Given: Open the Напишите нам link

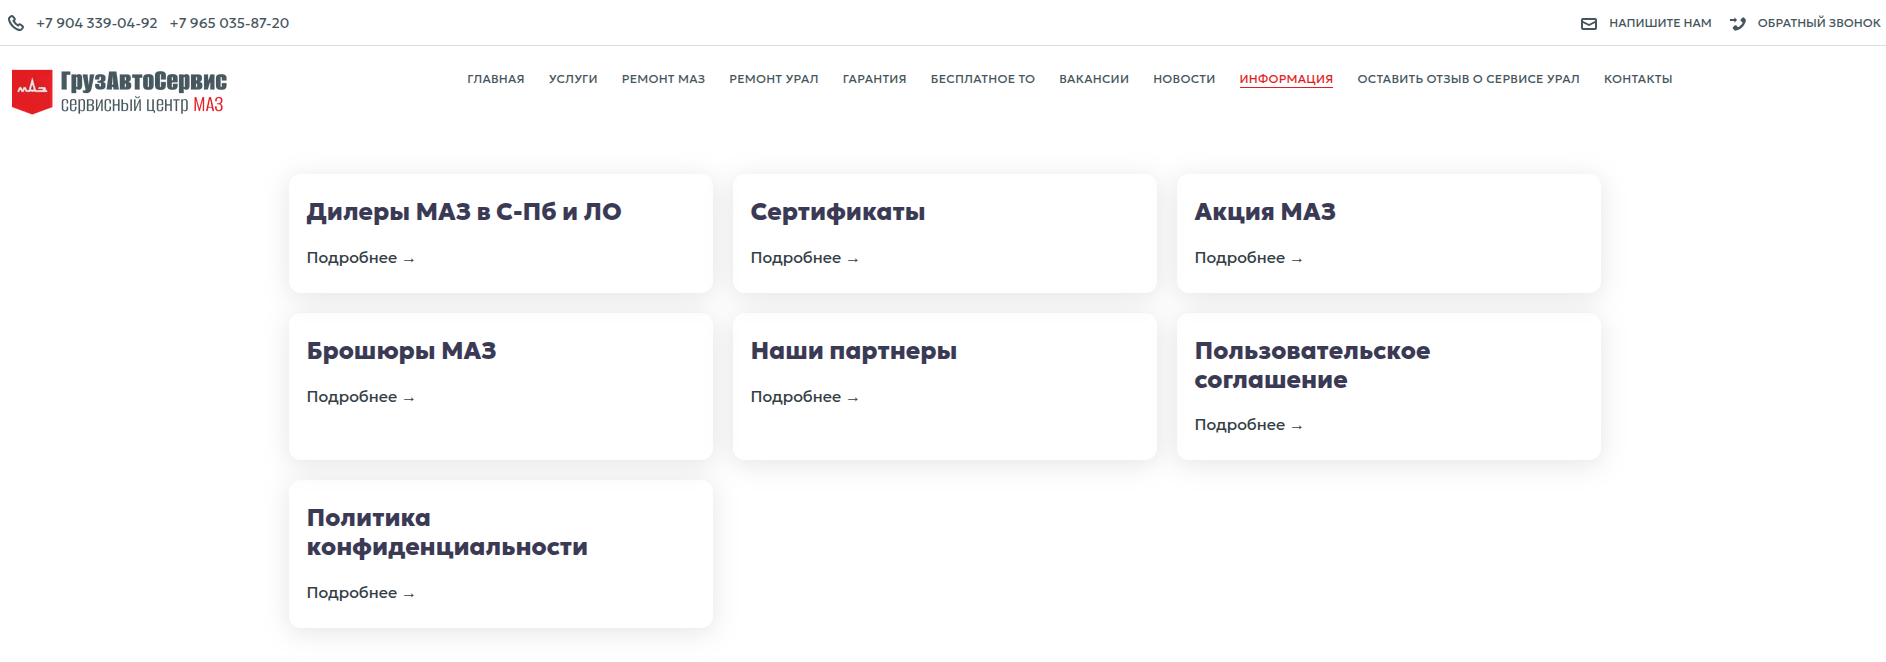Looking at the screenshot, I should point(1660,23).
